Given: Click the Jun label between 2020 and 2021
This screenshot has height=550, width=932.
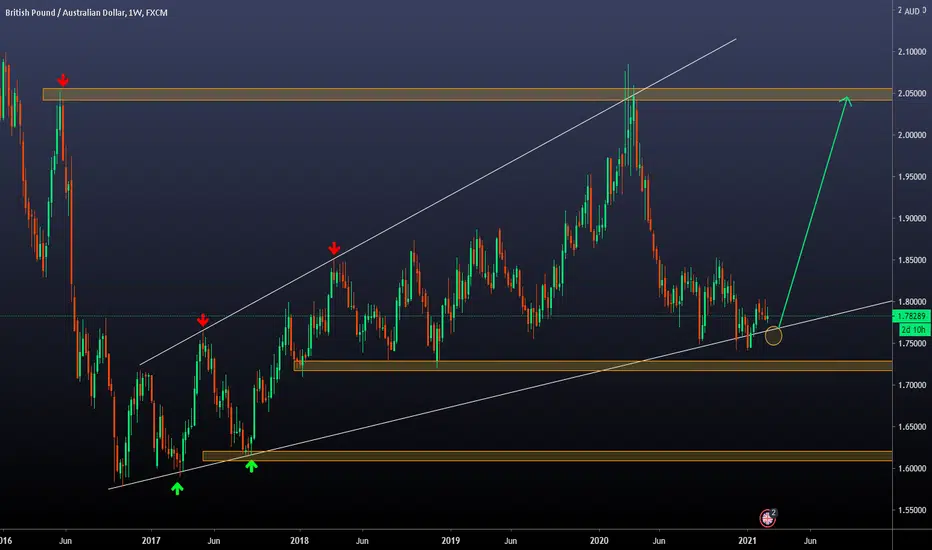Looking at the screenshot, I should click(x=659, y=541).
